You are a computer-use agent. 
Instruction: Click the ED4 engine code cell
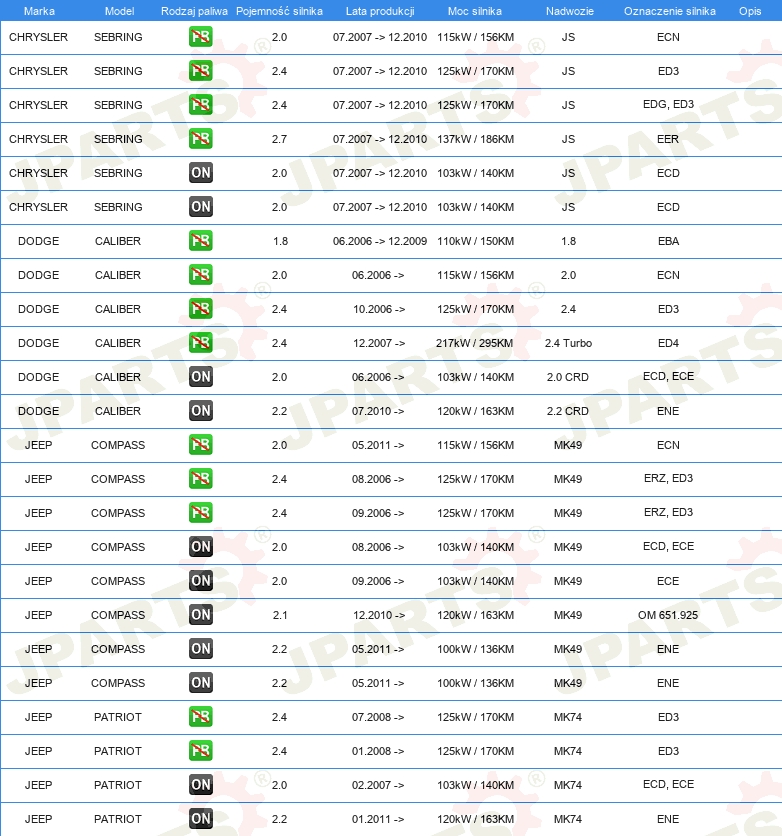pos(668,343)
